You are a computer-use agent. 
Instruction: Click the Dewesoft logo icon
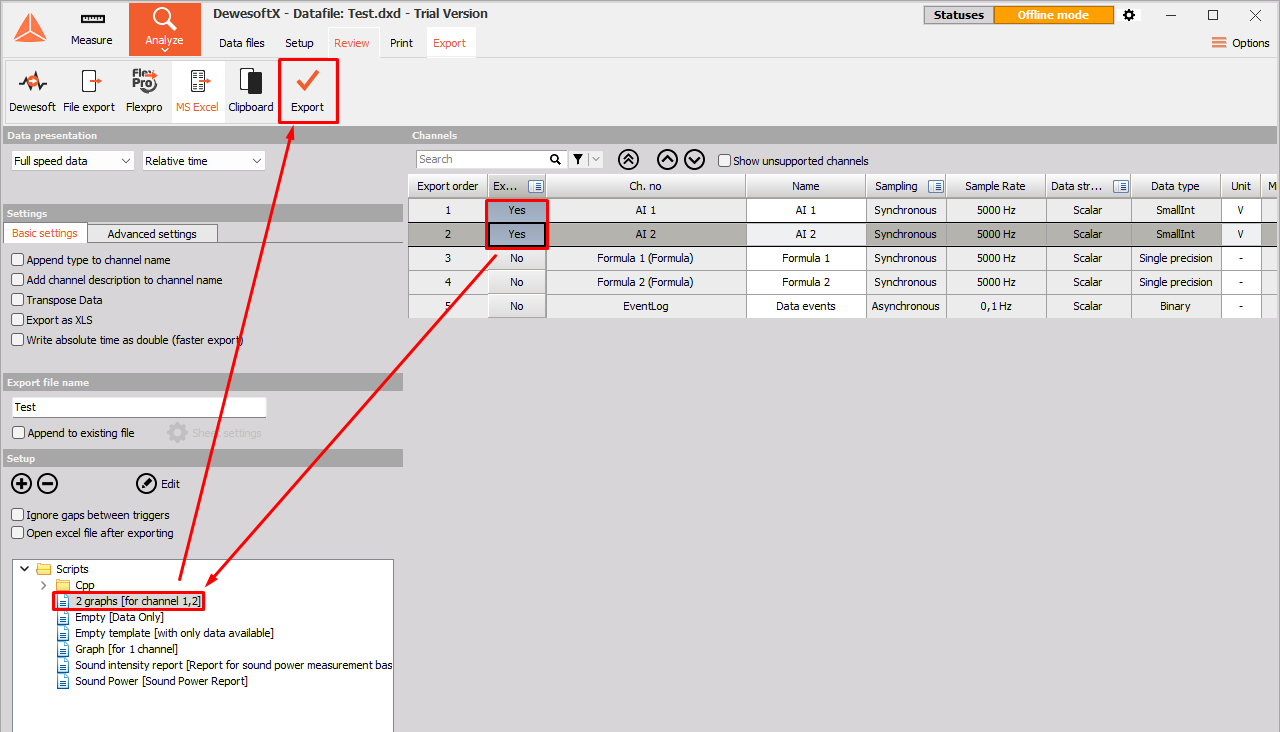pyautogui.click(x=30, y=28)
